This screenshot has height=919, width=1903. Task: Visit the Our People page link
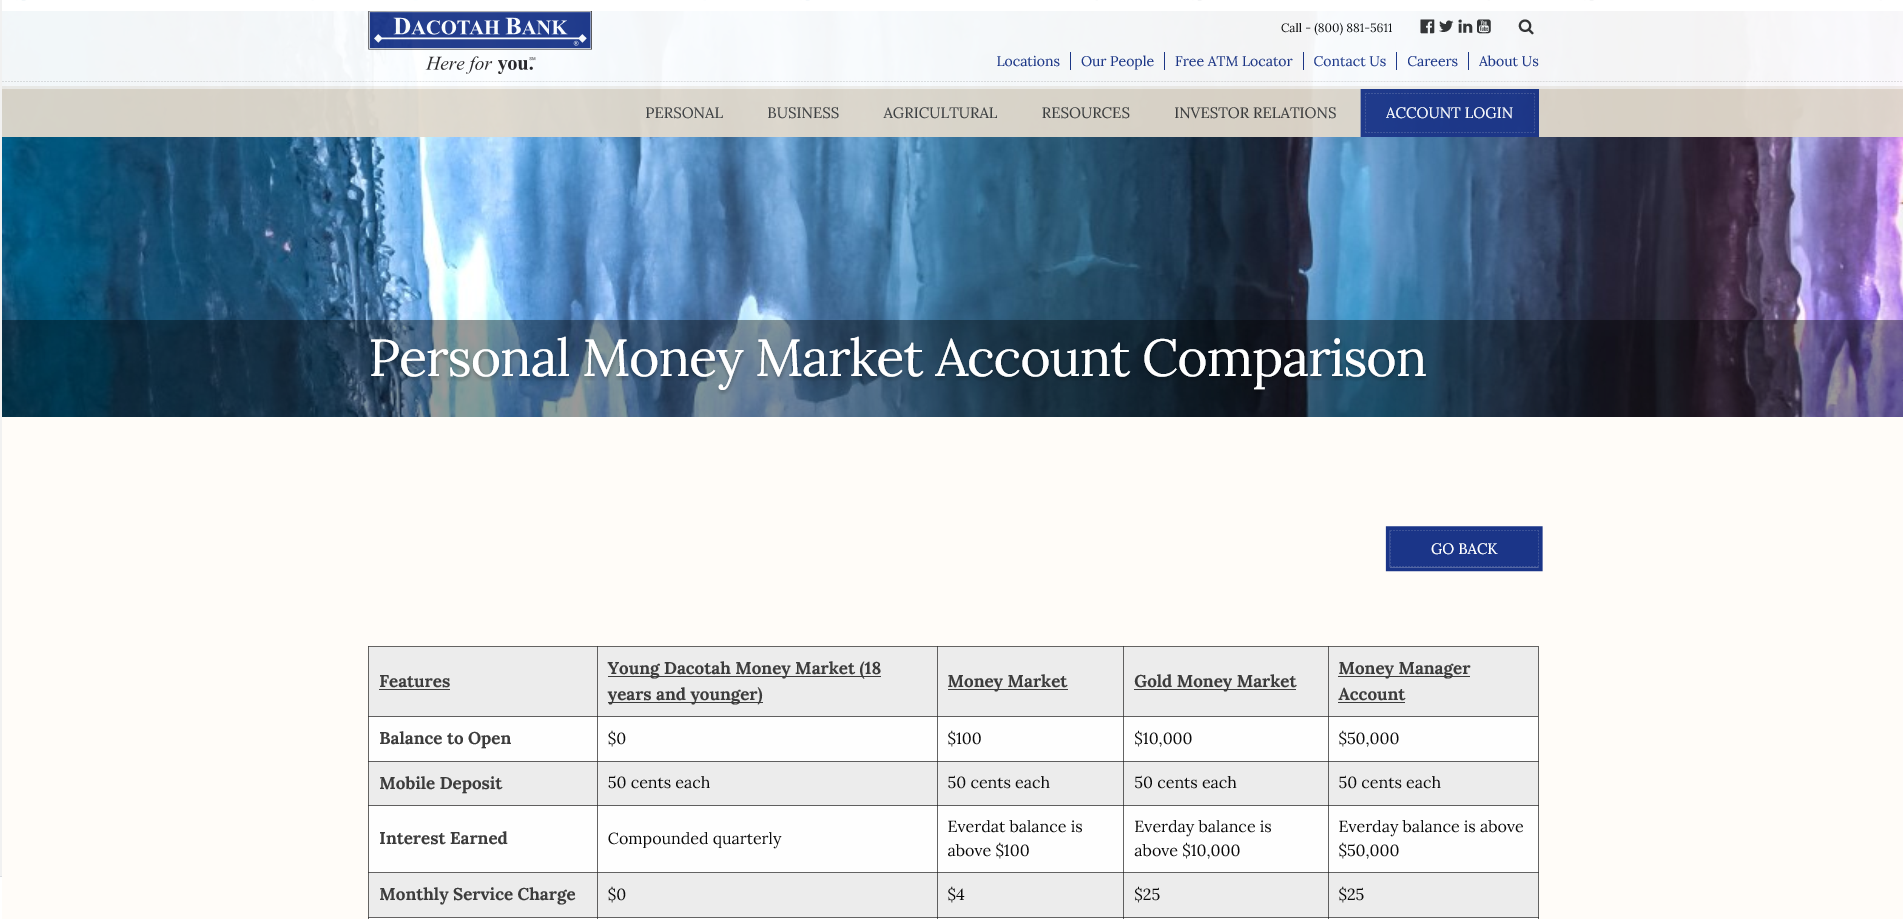click(x=1117, y=61)
